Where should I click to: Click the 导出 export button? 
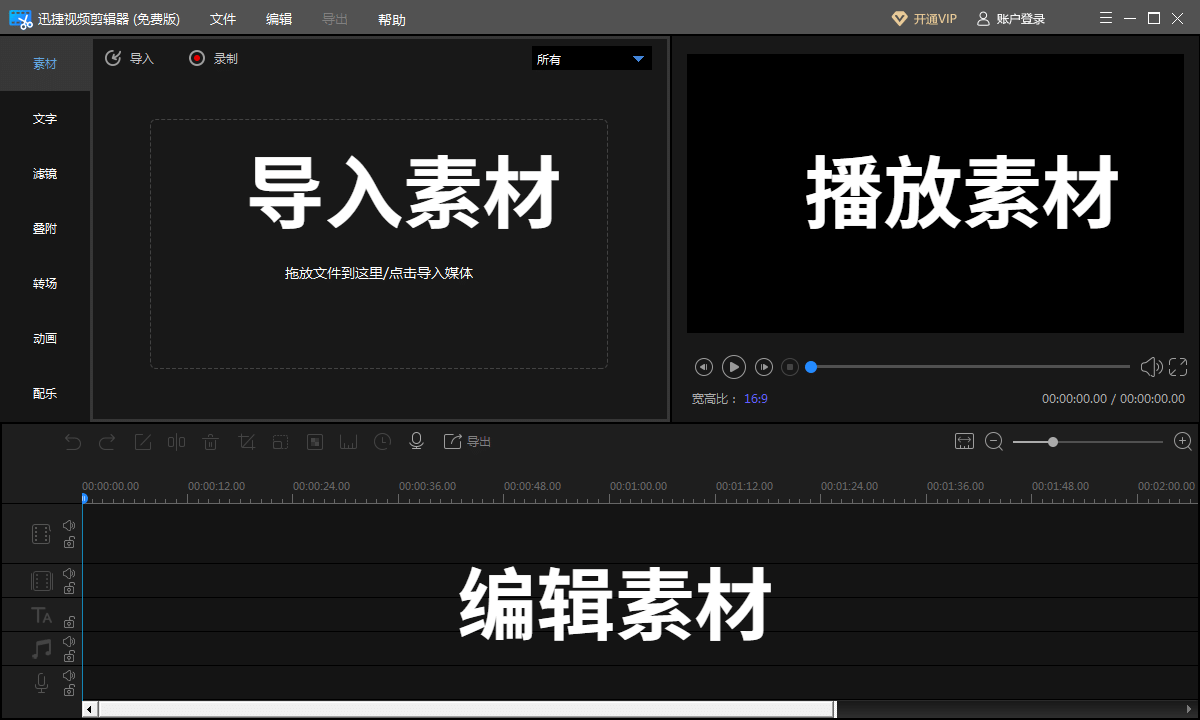click(468, 441)
